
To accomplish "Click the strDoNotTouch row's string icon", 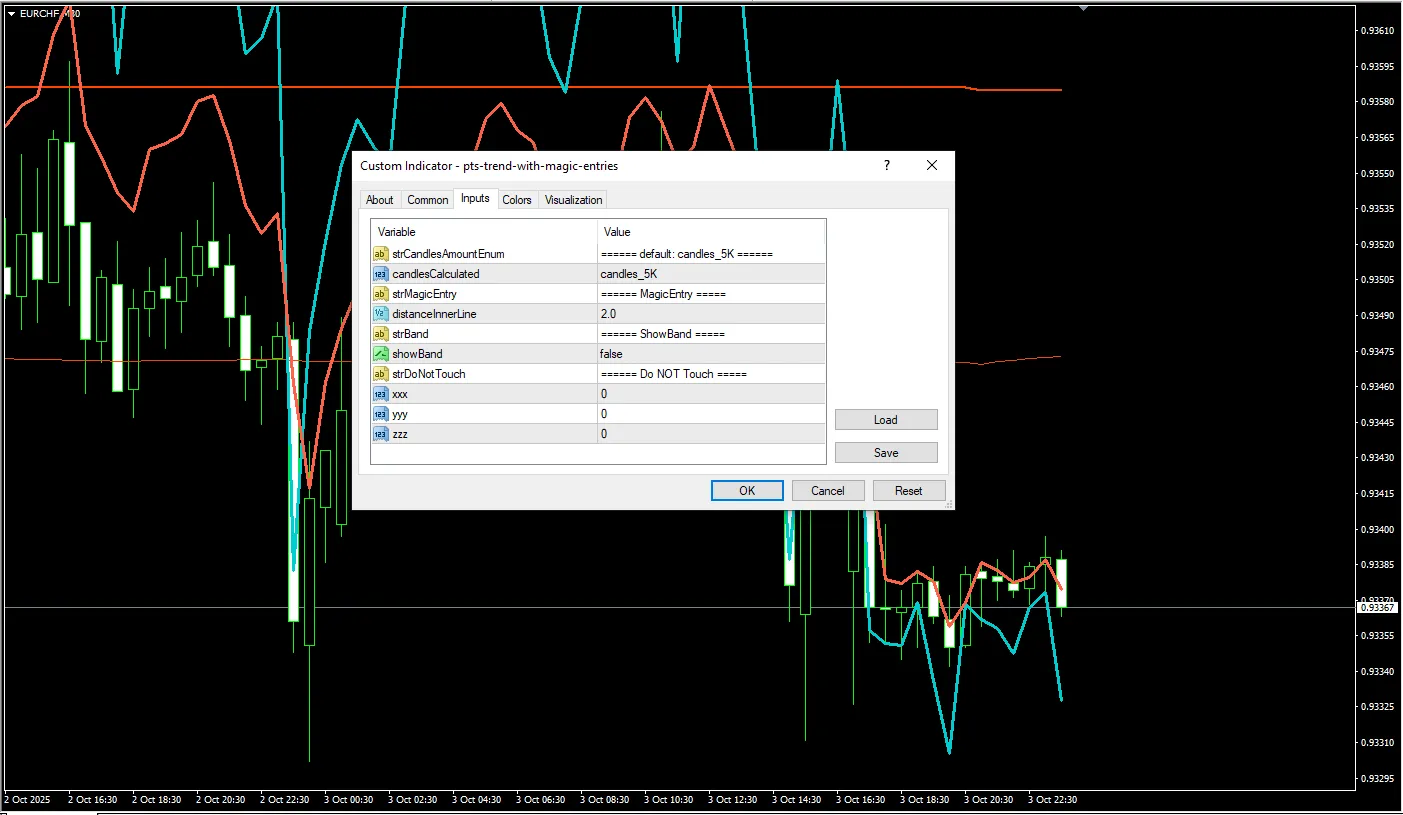I will point(380,374).
